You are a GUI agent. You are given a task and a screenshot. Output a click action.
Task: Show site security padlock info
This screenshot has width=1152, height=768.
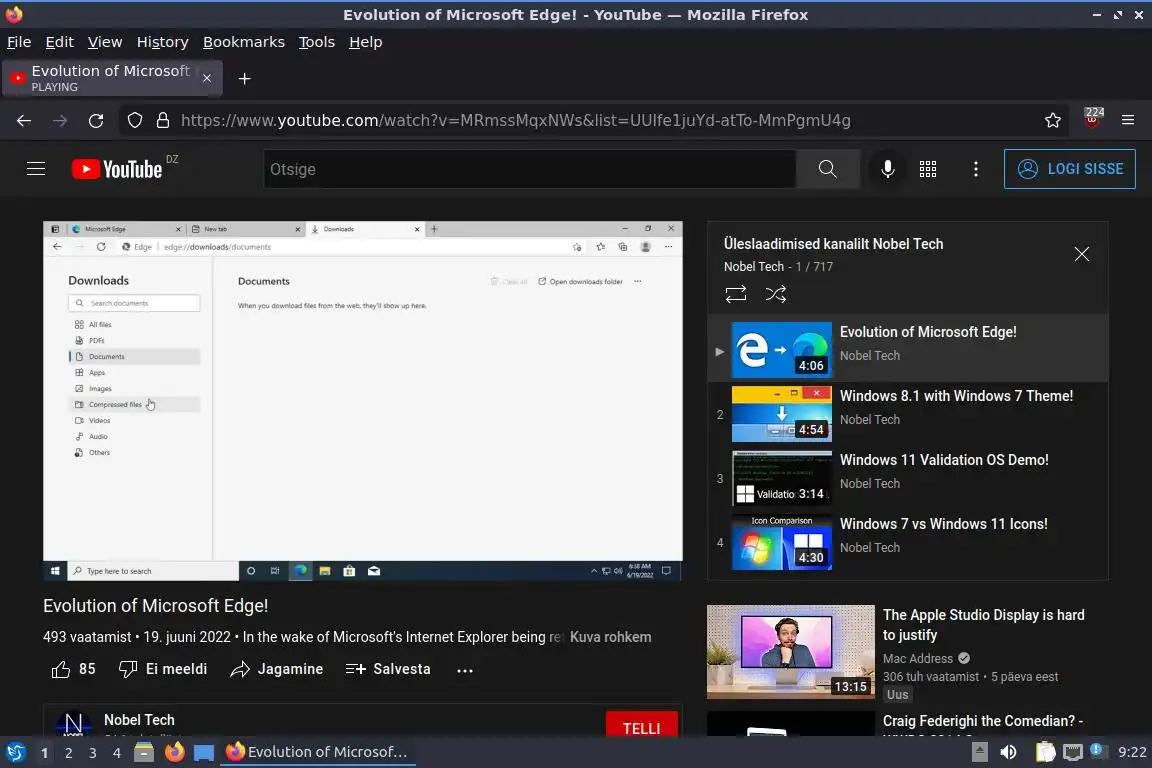tap(163, 121)
